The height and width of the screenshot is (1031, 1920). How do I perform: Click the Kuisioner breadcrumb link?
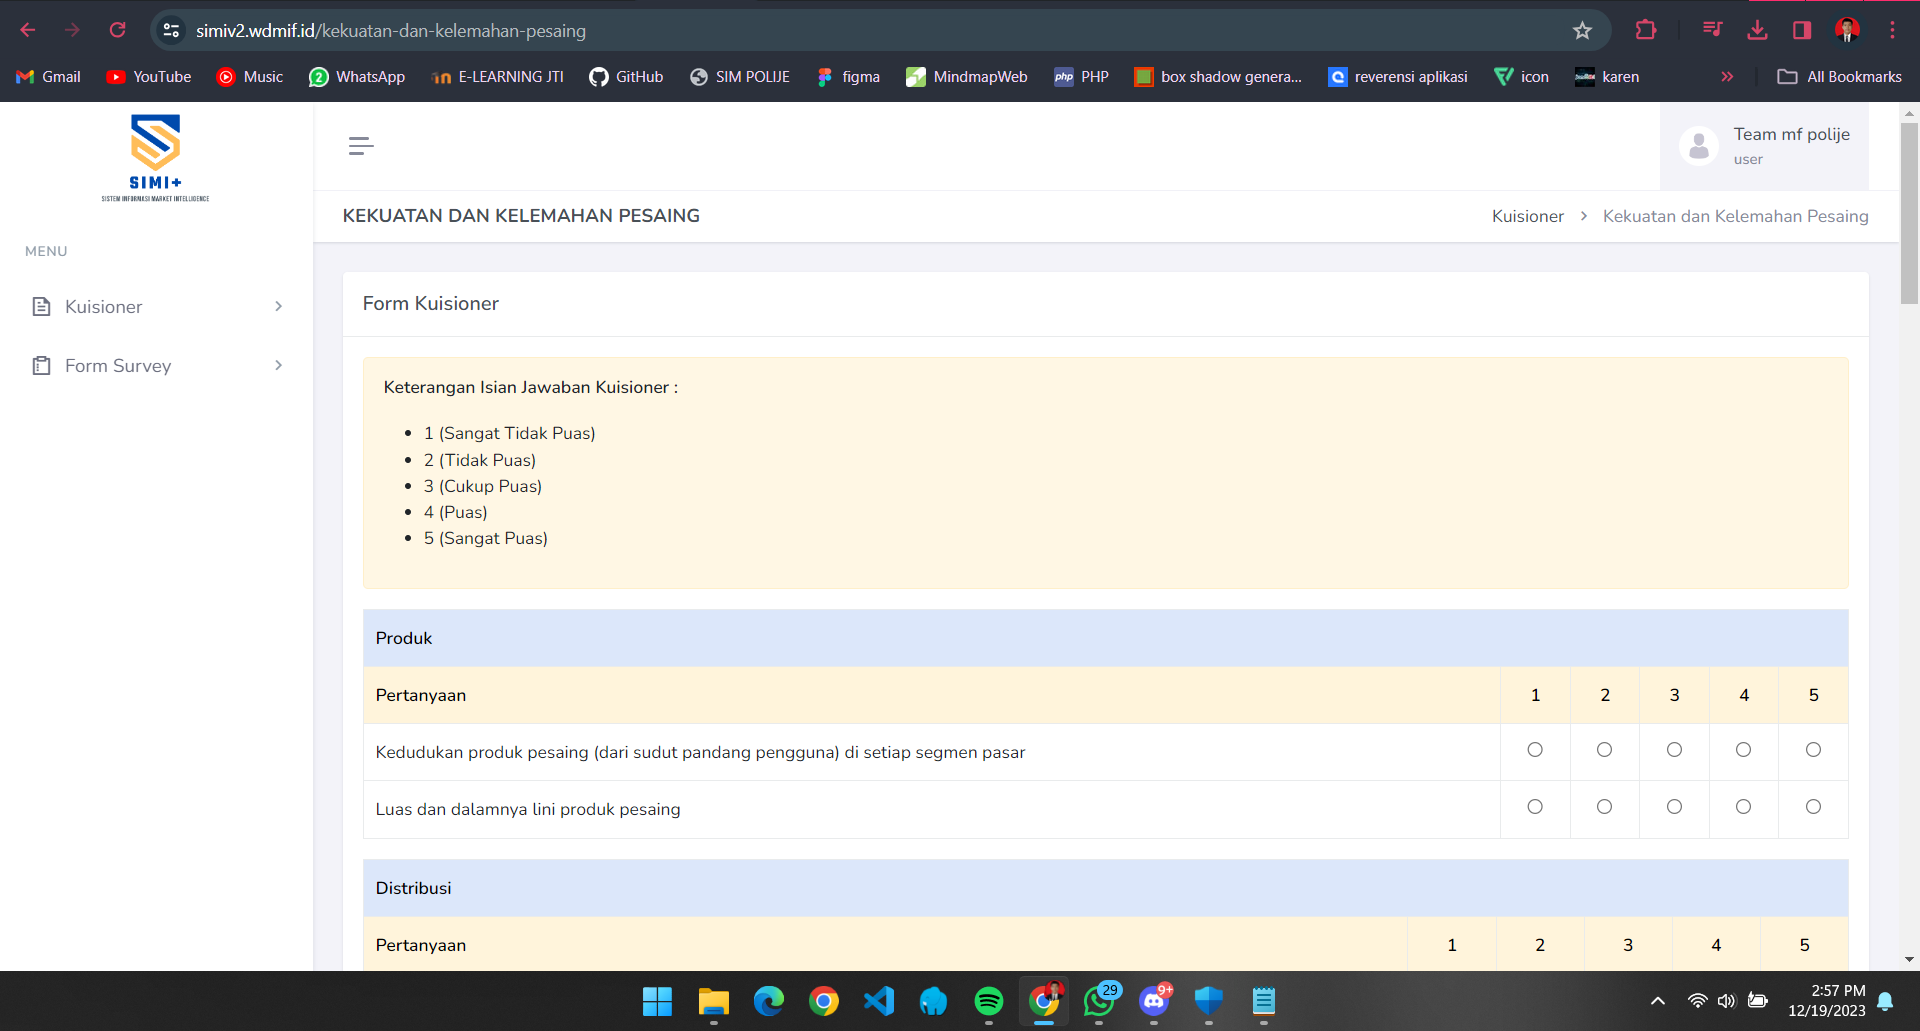[x=1527, y=216]
